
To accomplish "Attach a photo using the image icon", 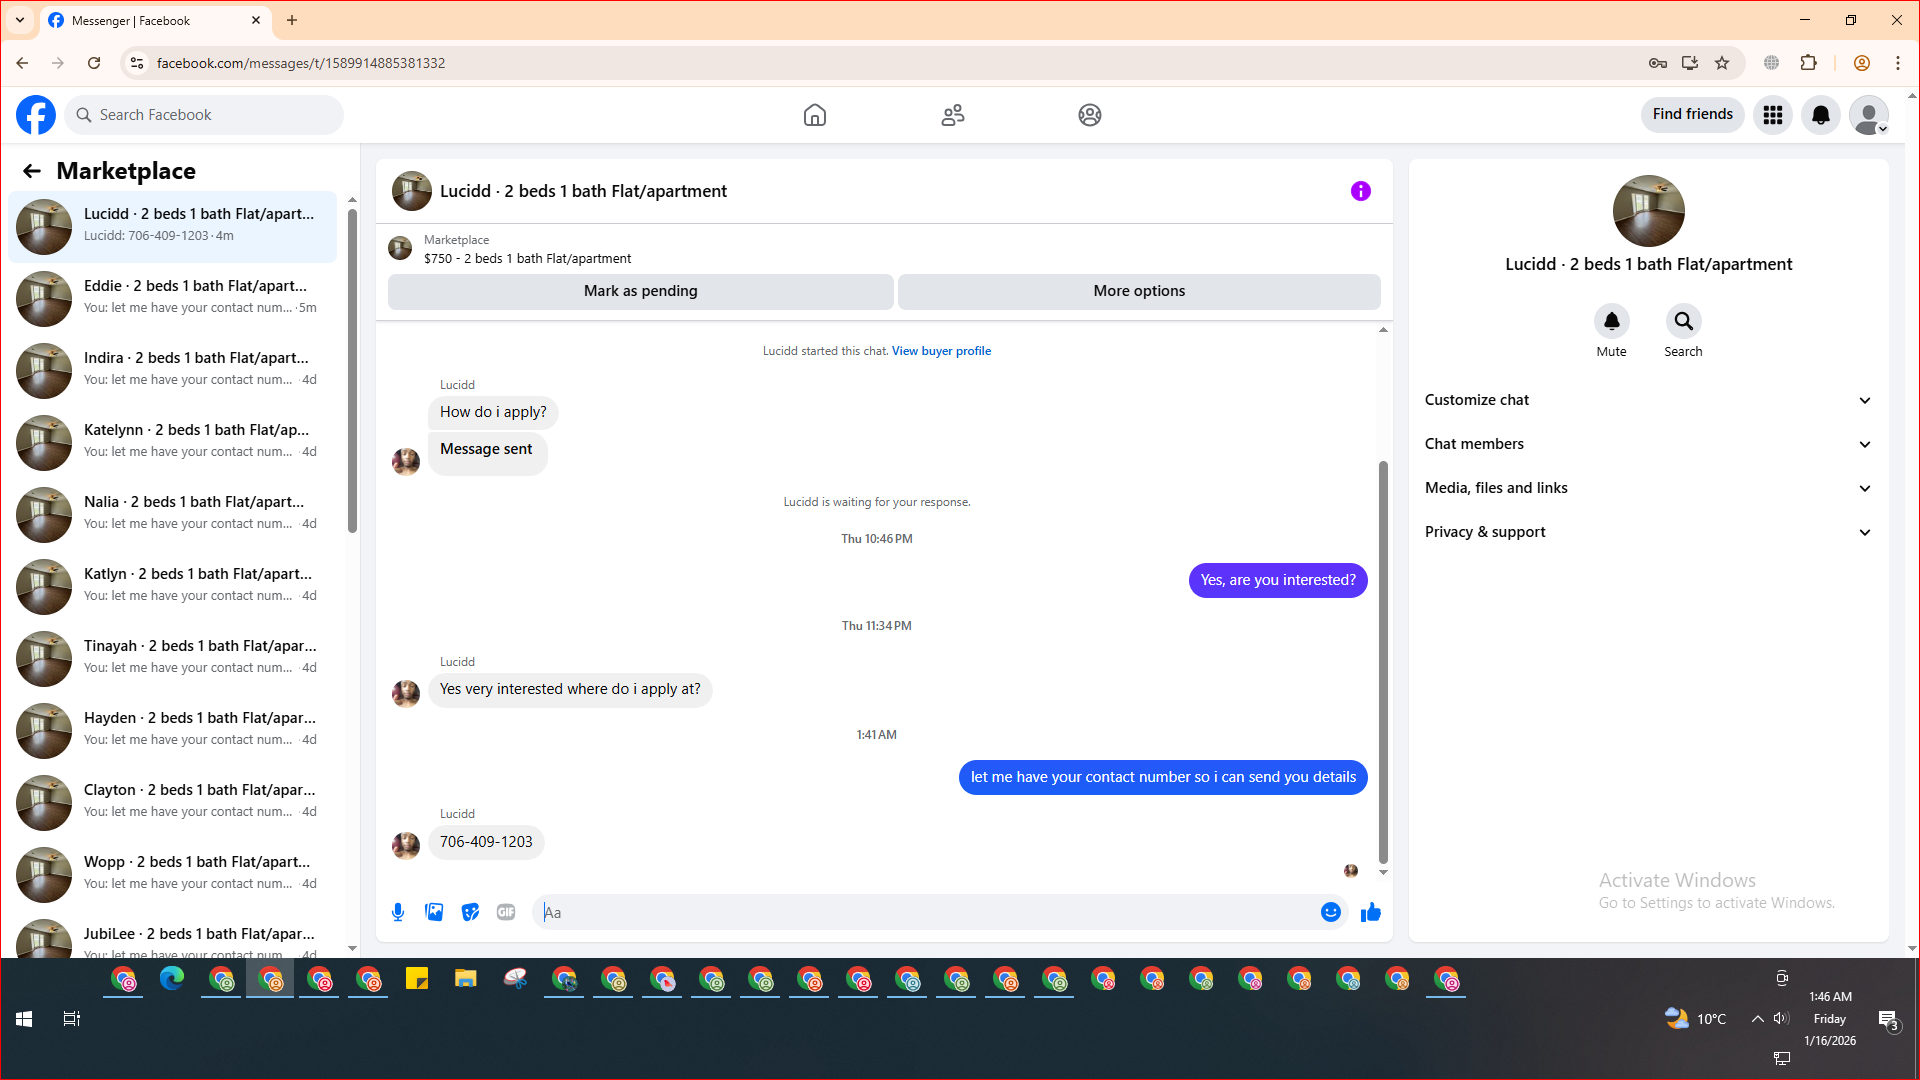I will (x=434, y=912).
